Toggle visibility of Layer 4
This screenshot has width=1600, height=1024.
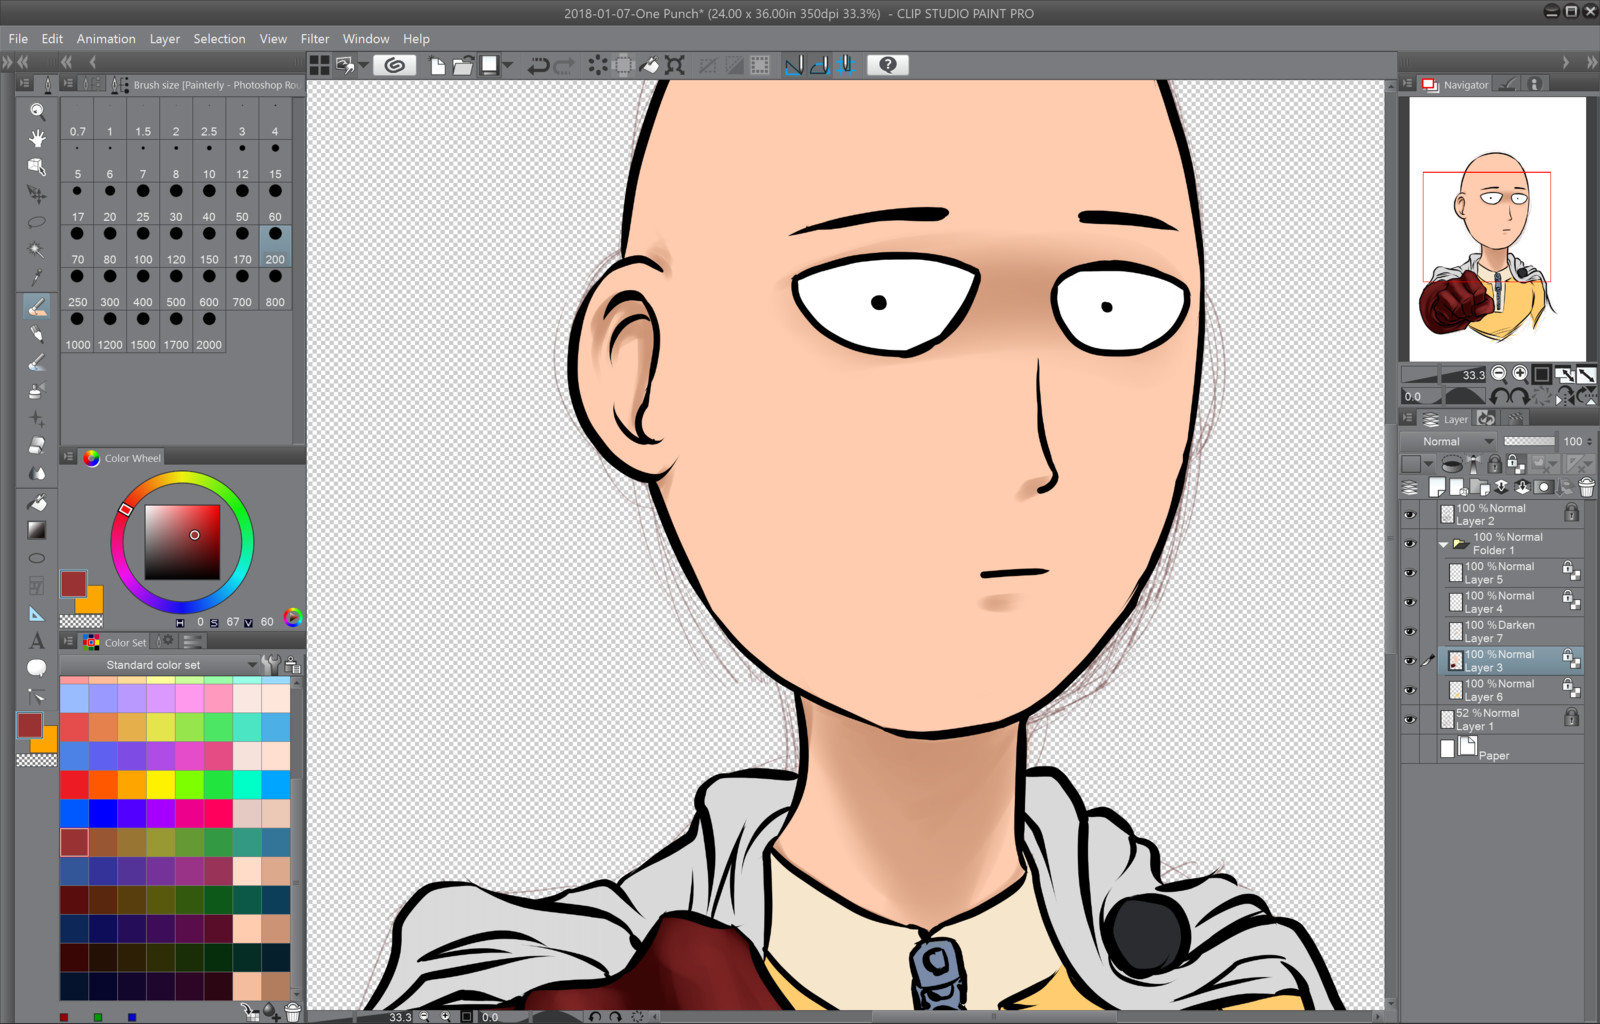tap(1410, 602)
